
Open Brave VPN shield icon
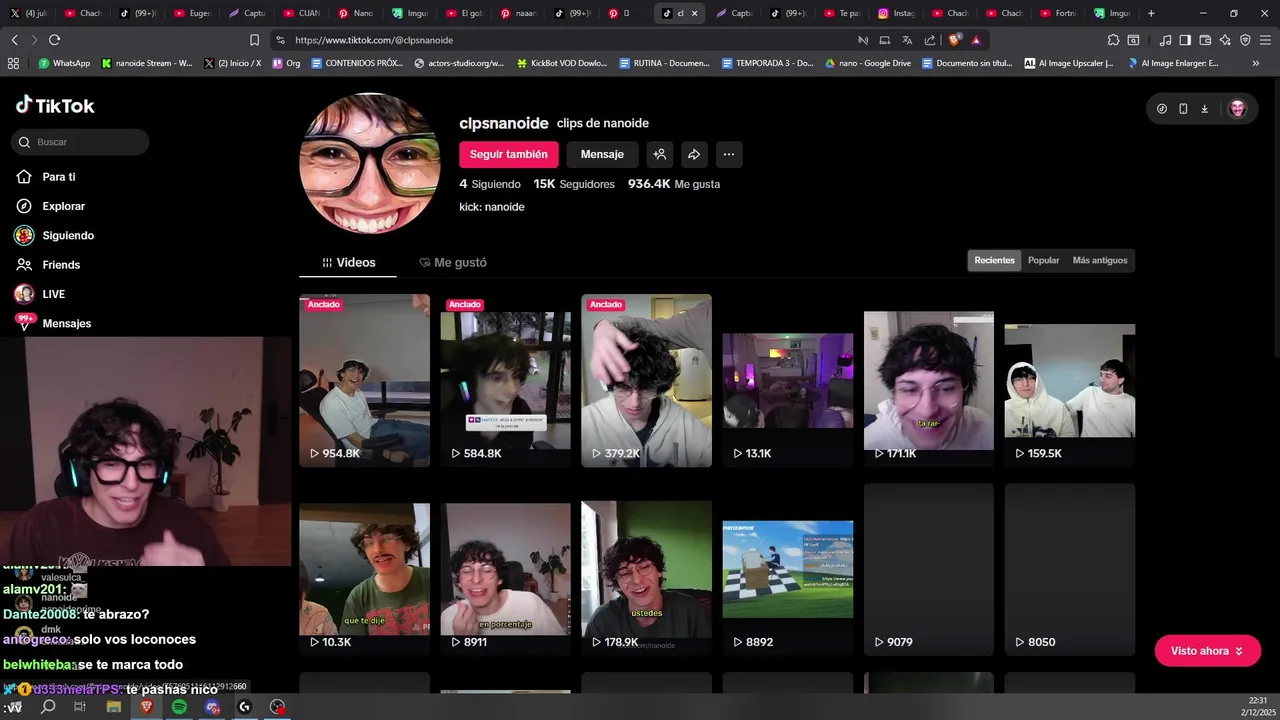[1245, 40]
